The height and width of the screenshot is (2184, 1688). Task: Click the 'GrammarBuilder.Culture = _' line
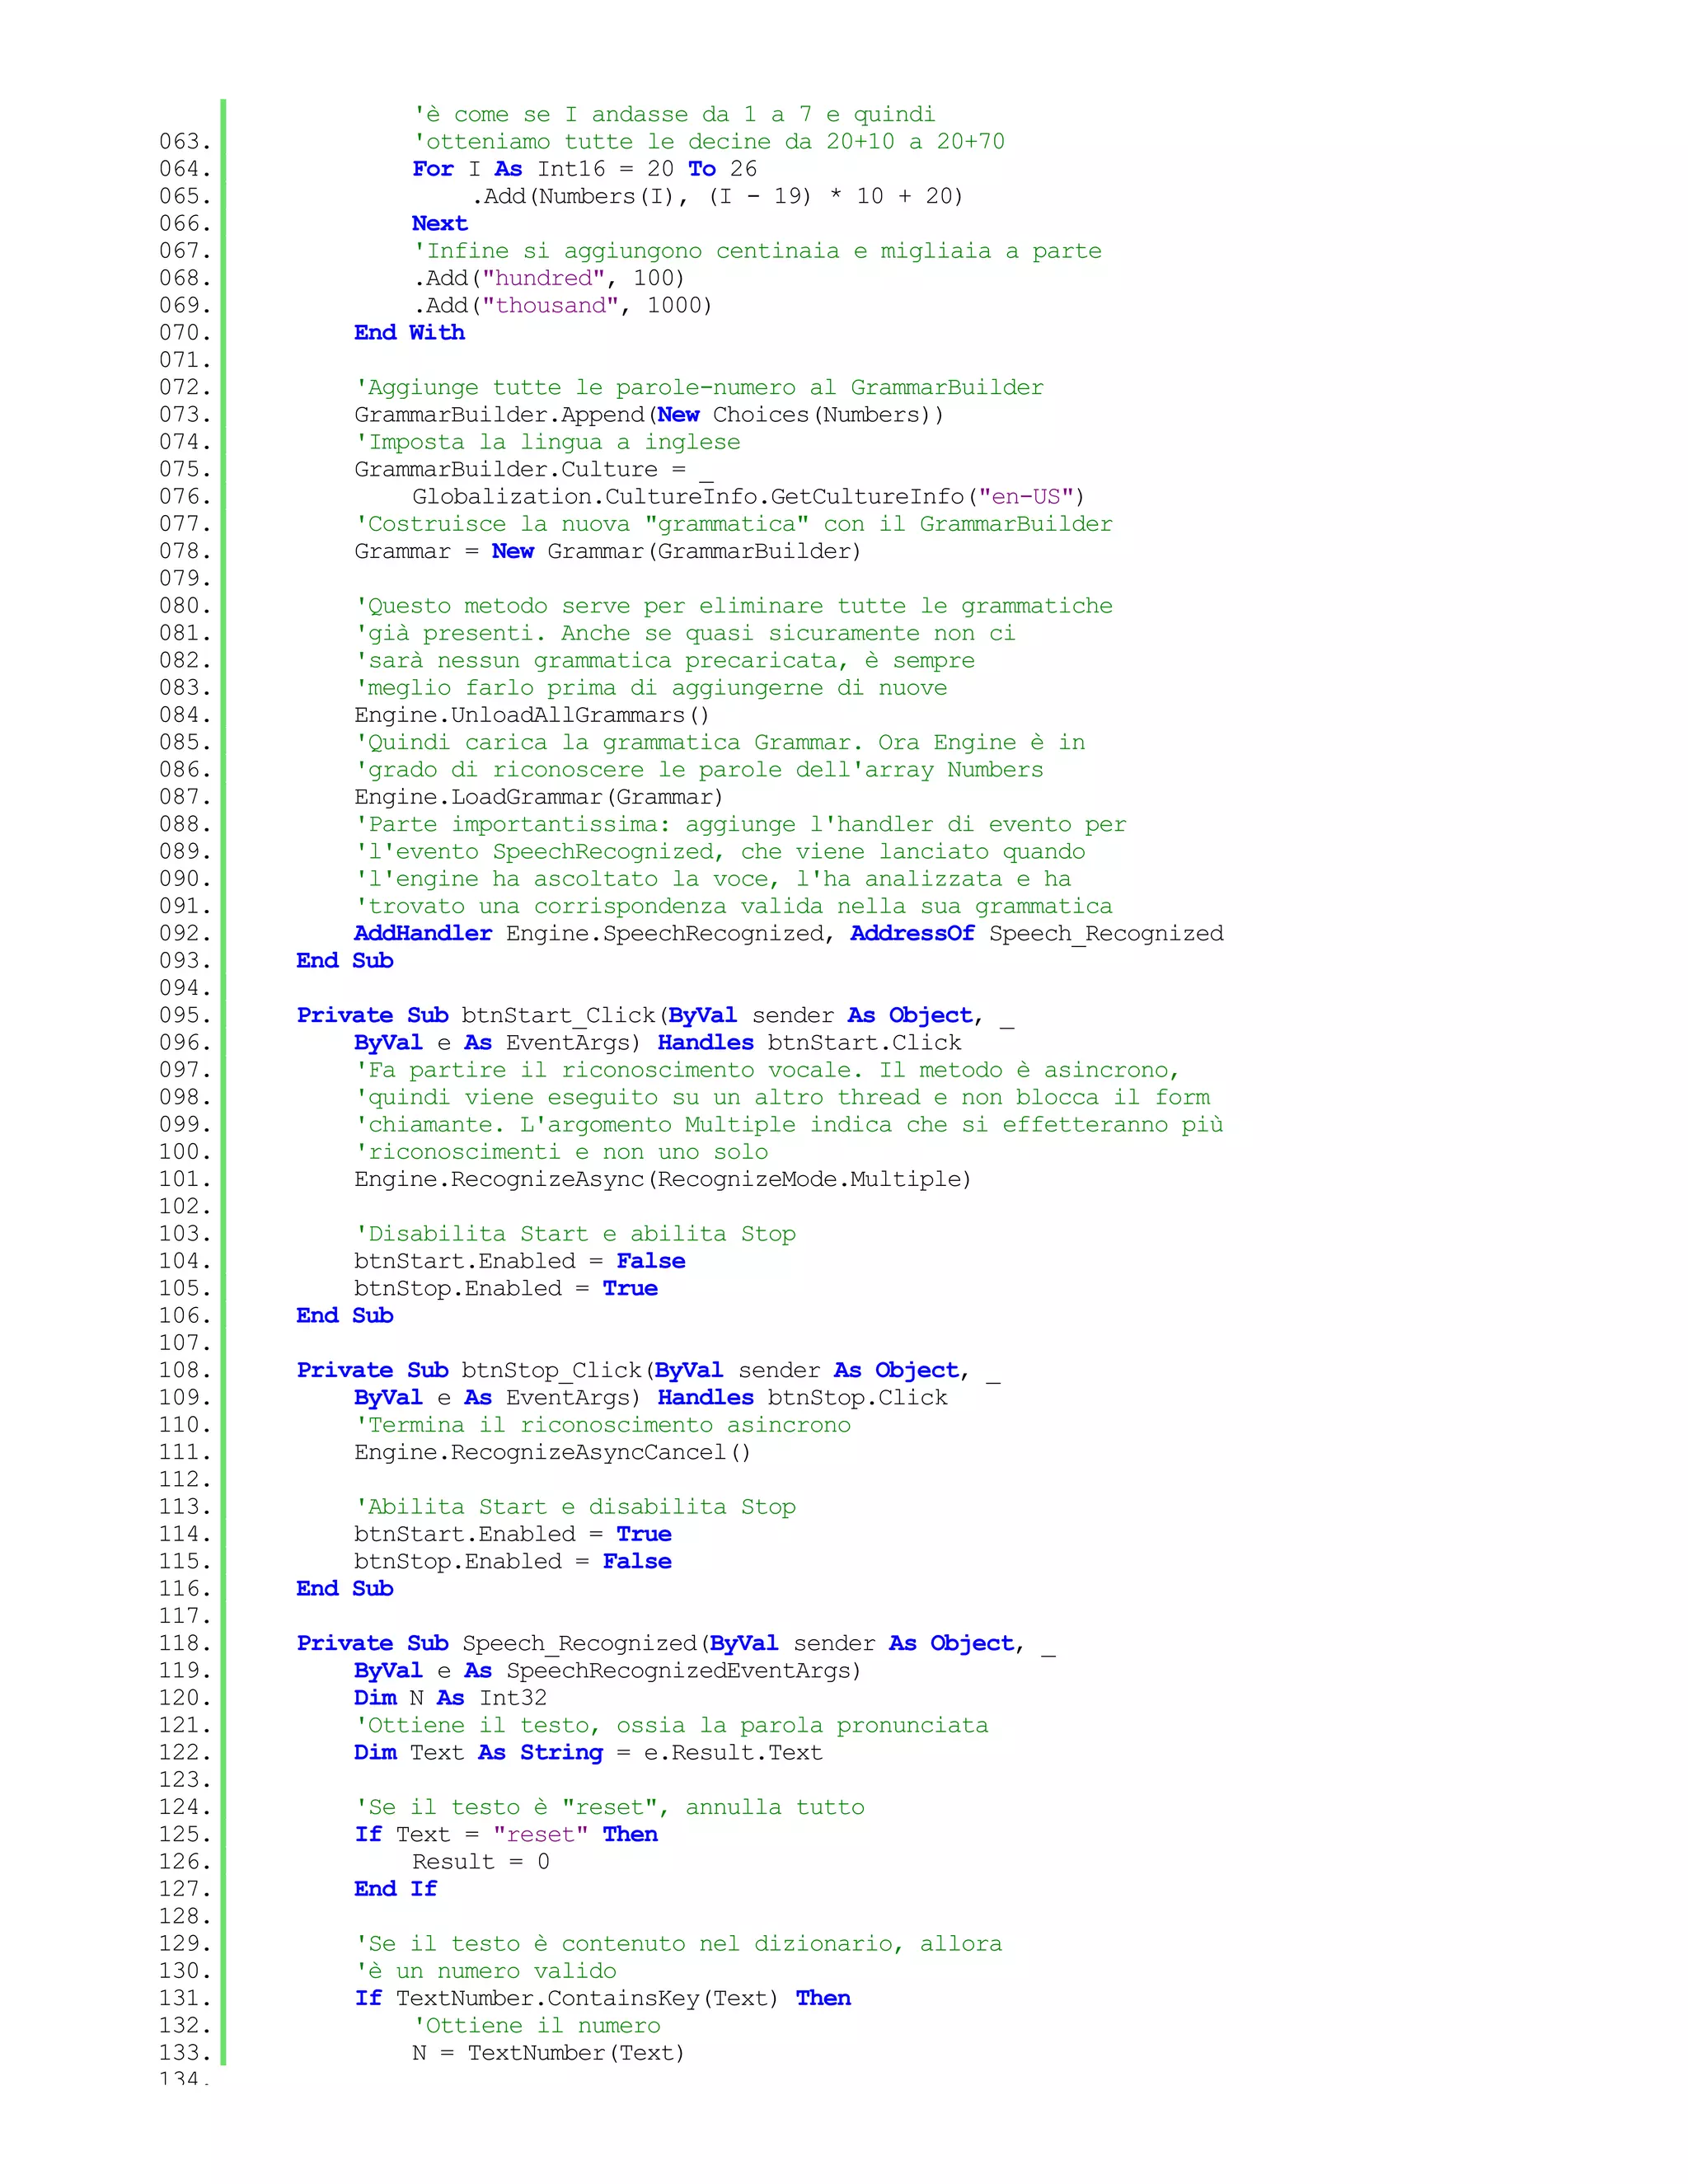534,469
